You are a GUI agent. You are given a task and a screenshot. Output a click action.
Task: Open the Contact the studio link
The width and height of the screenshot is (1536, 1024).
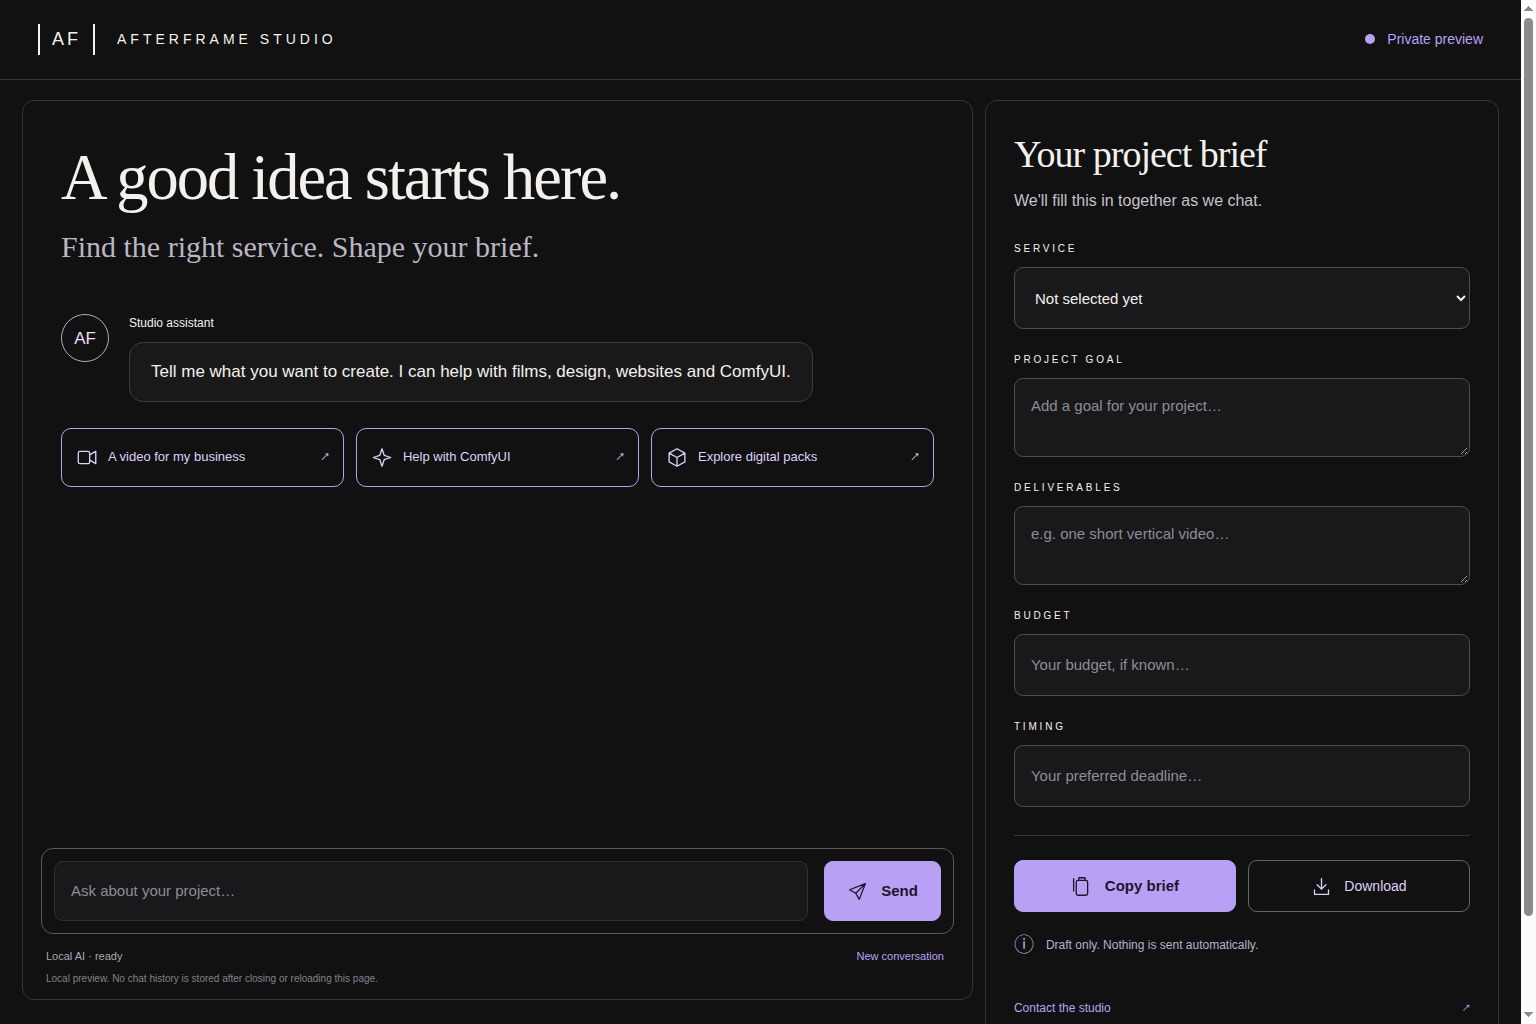[x=1062, y=1007]
